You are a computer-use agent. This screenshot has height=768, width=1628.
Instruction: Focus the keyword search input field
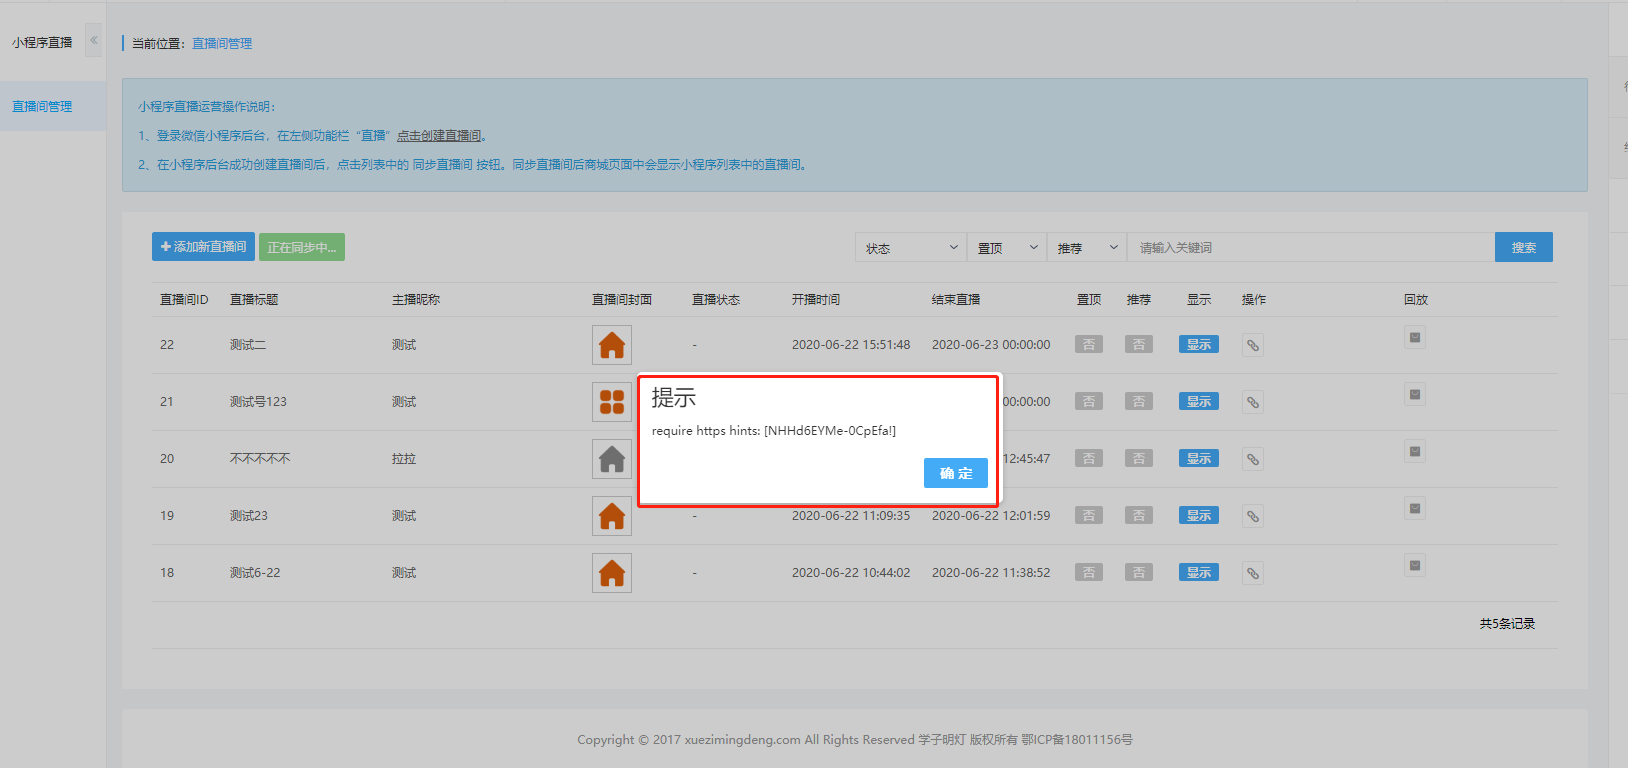coord(1311,247)
